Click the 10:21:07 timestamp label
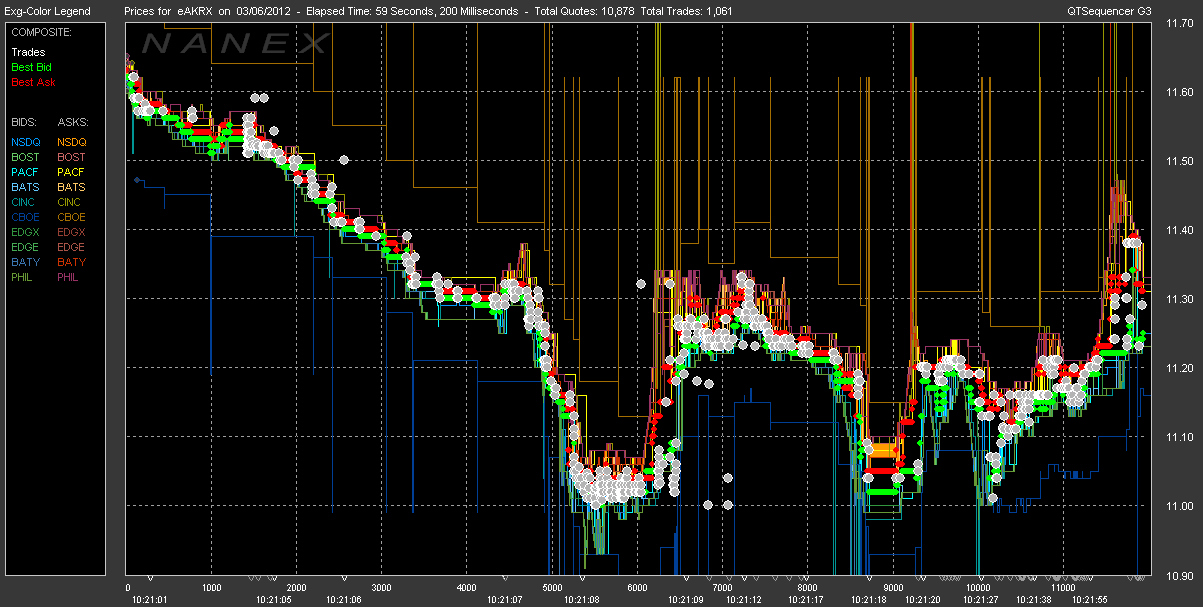The width and height of the screenshot is (1203, 607). click(505, 600)
